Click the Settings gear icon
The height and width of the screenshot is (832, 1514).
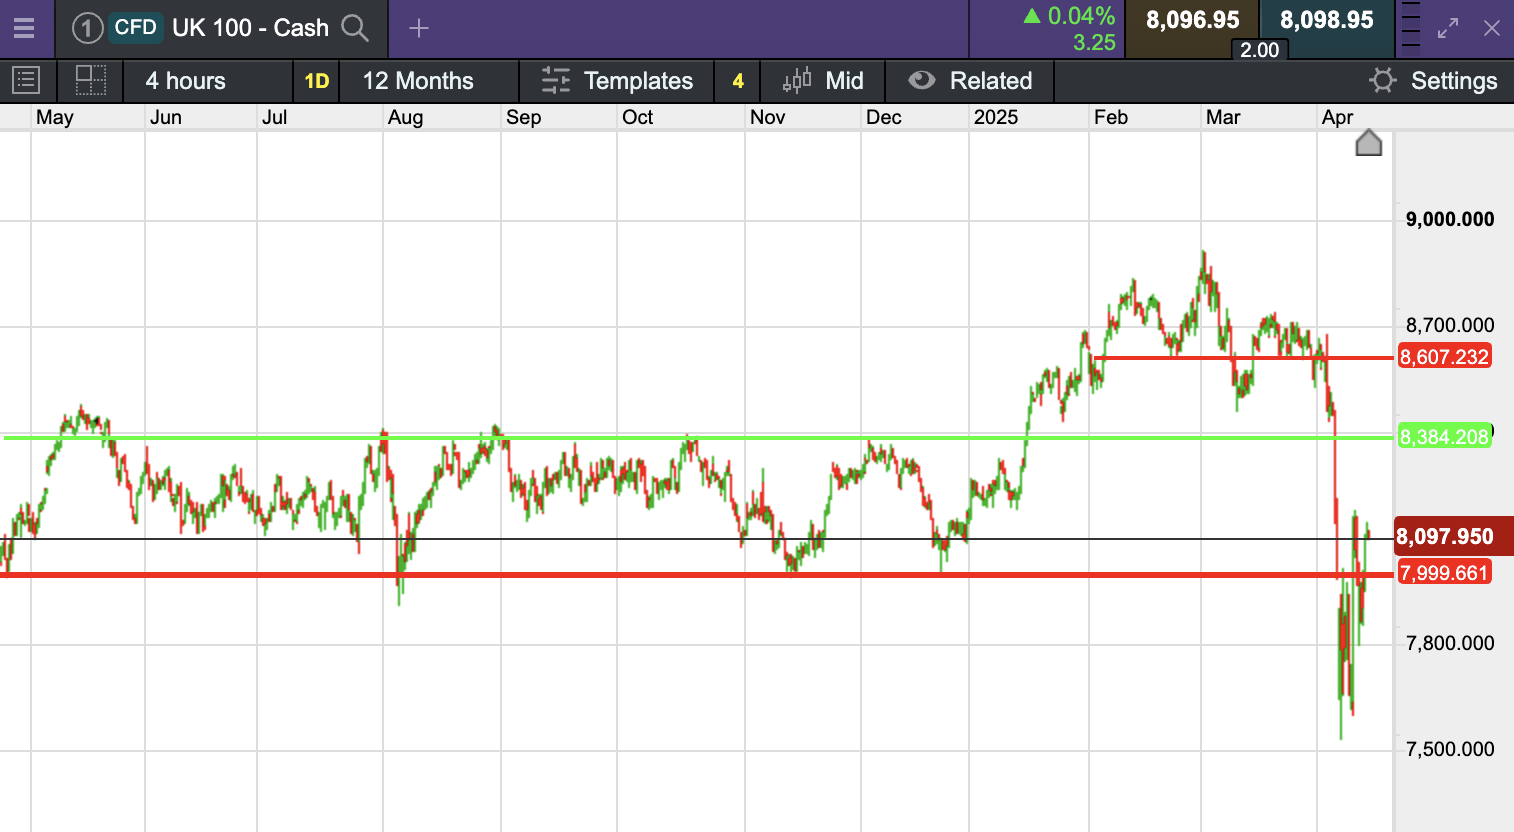pyautogui.click(x=1383, y=80)
